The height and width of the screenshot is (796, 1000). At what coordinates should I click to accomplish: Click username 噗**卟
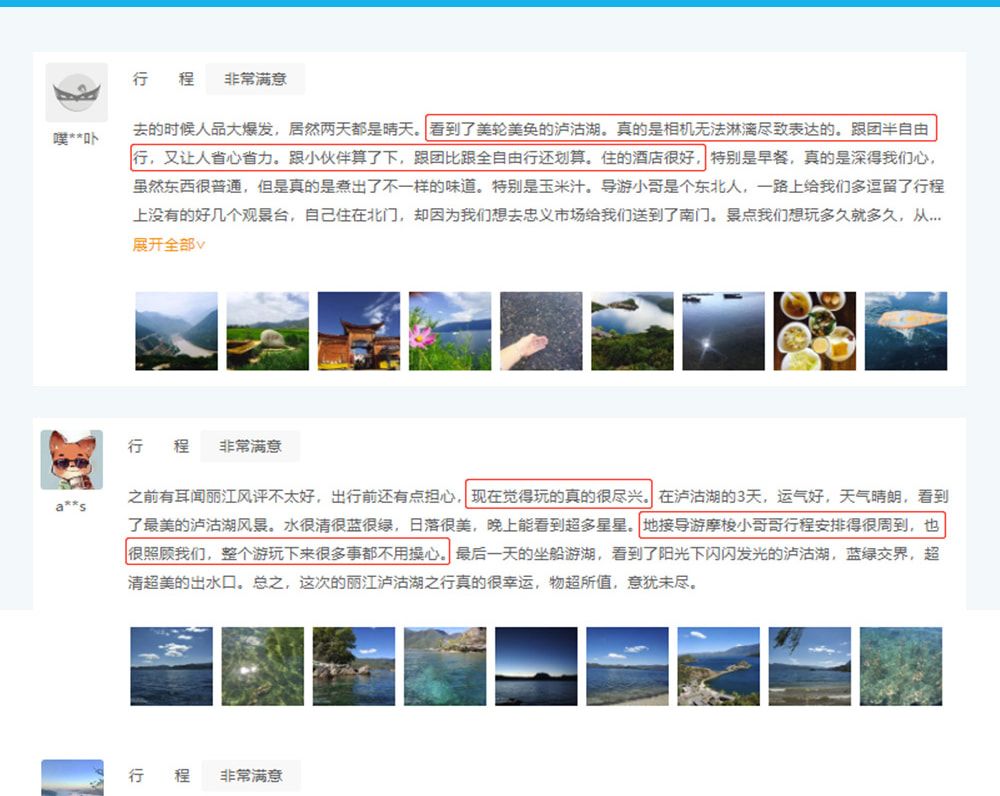point(76,138)
